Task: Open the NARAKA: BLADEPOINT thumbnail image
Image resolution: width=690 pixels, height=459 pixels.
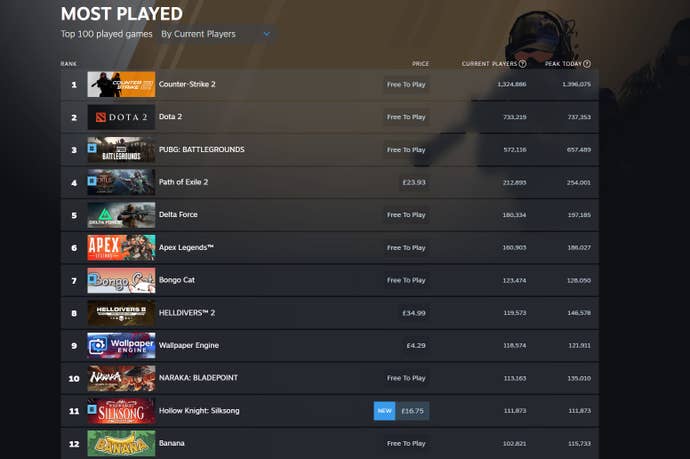Action: point(121,378)
